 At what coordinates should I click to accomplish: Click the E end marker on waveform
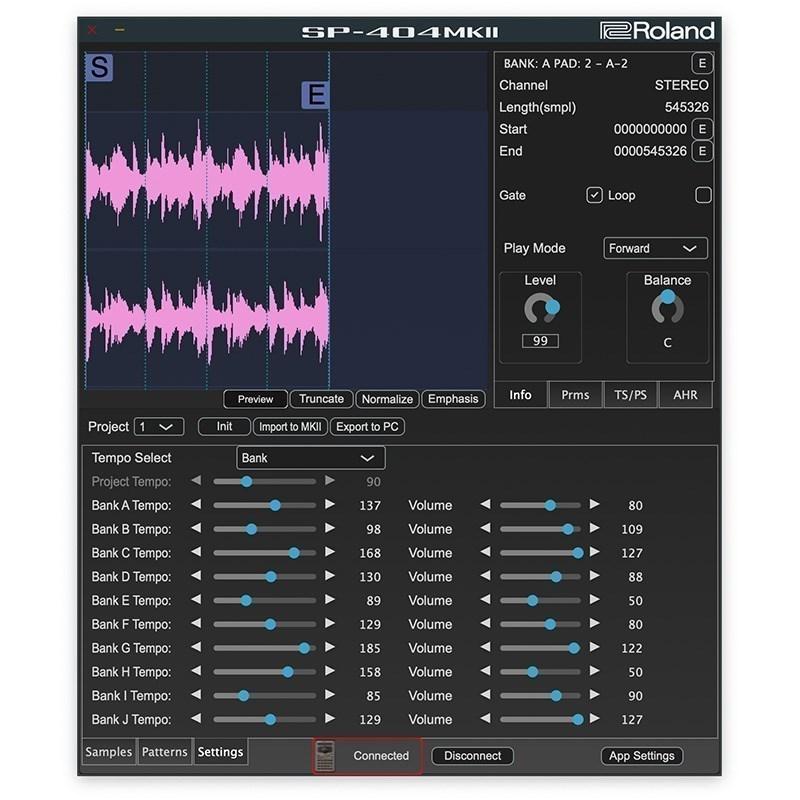point(315,95)
